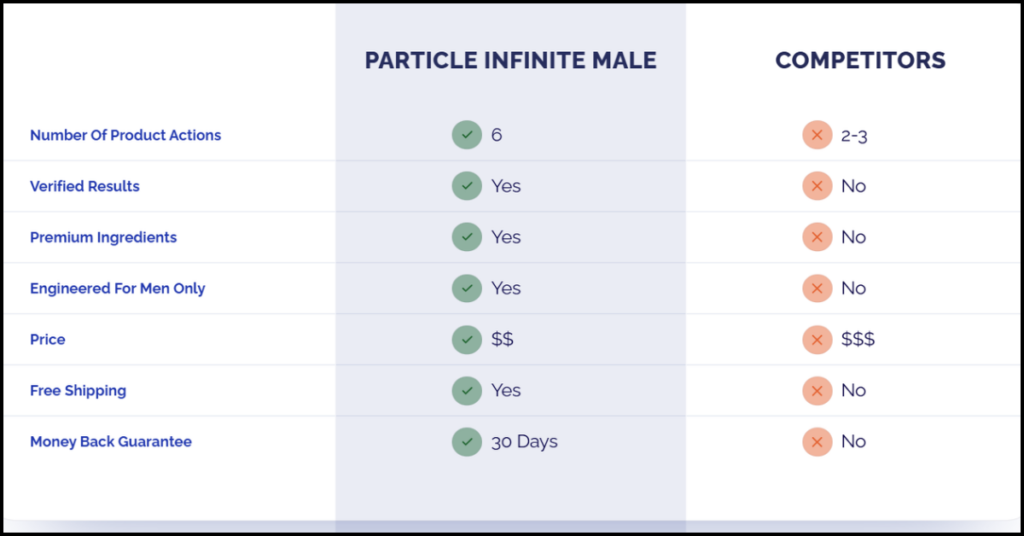Select the Verified Results label

click(85, 186)
